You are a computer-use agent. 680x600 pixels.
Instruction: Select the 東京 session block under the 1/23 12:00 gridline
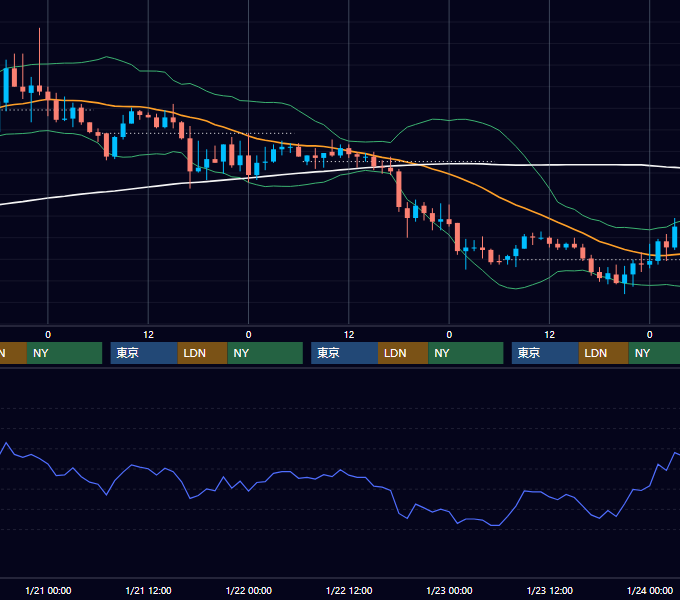545,353
